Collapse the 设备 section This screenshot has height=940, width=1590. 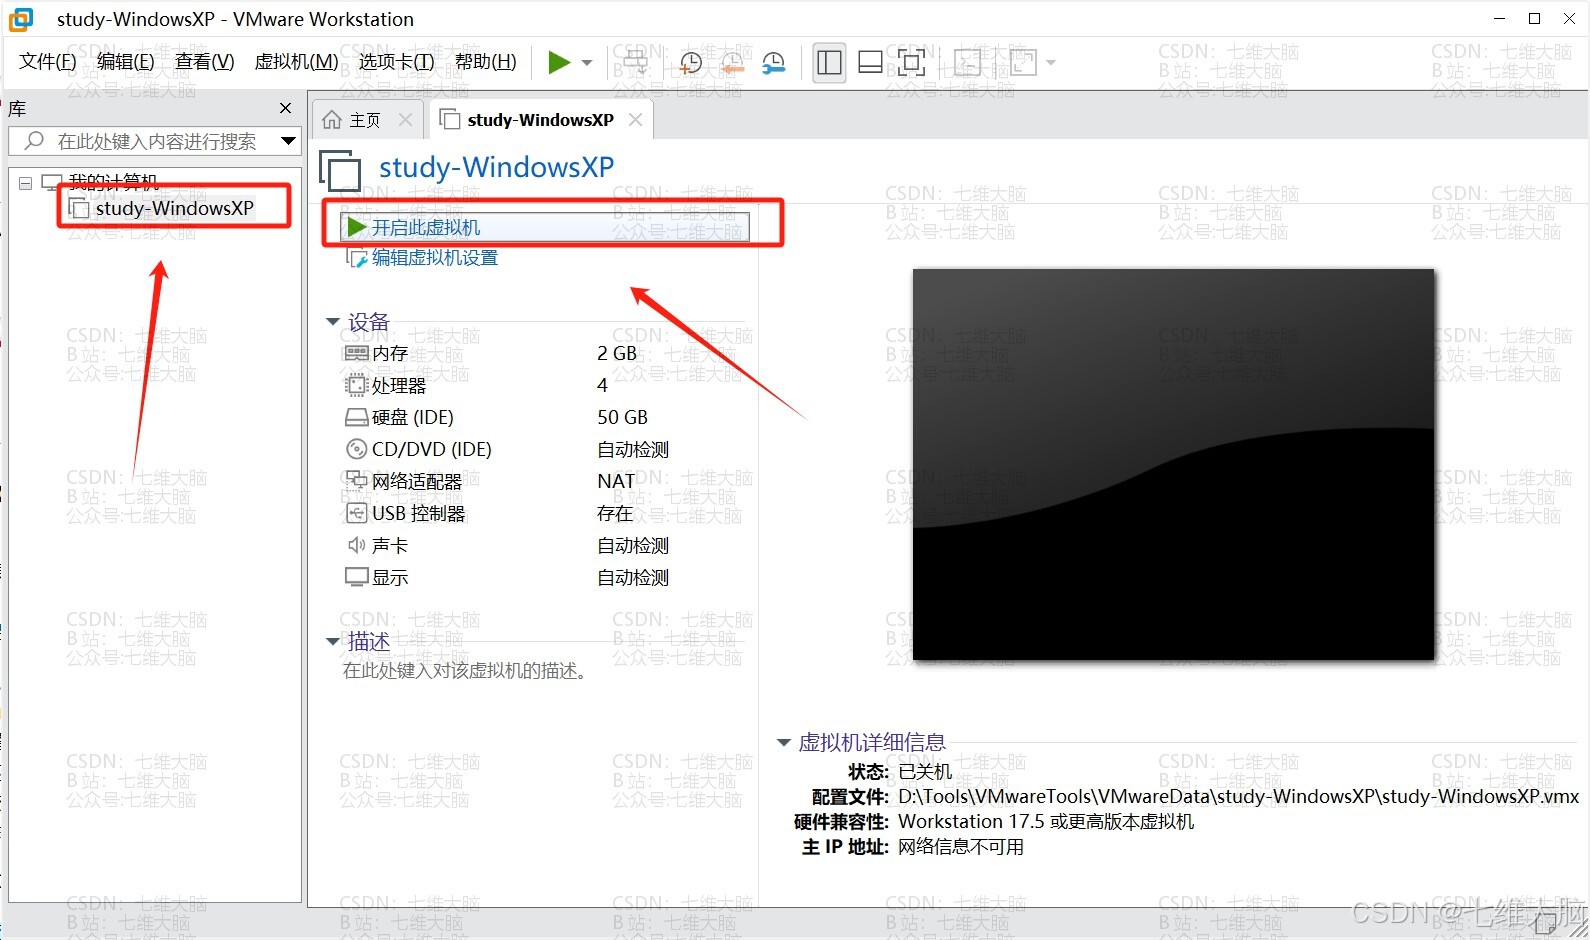(332, 322)
